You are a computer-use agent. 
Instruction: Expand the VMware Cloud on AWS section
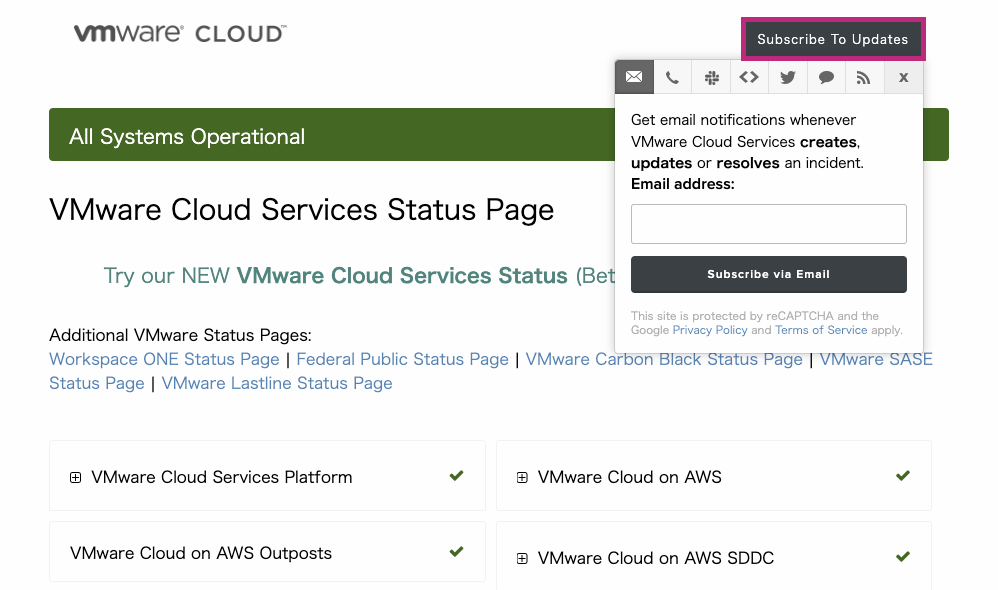(x=521, y=477)
